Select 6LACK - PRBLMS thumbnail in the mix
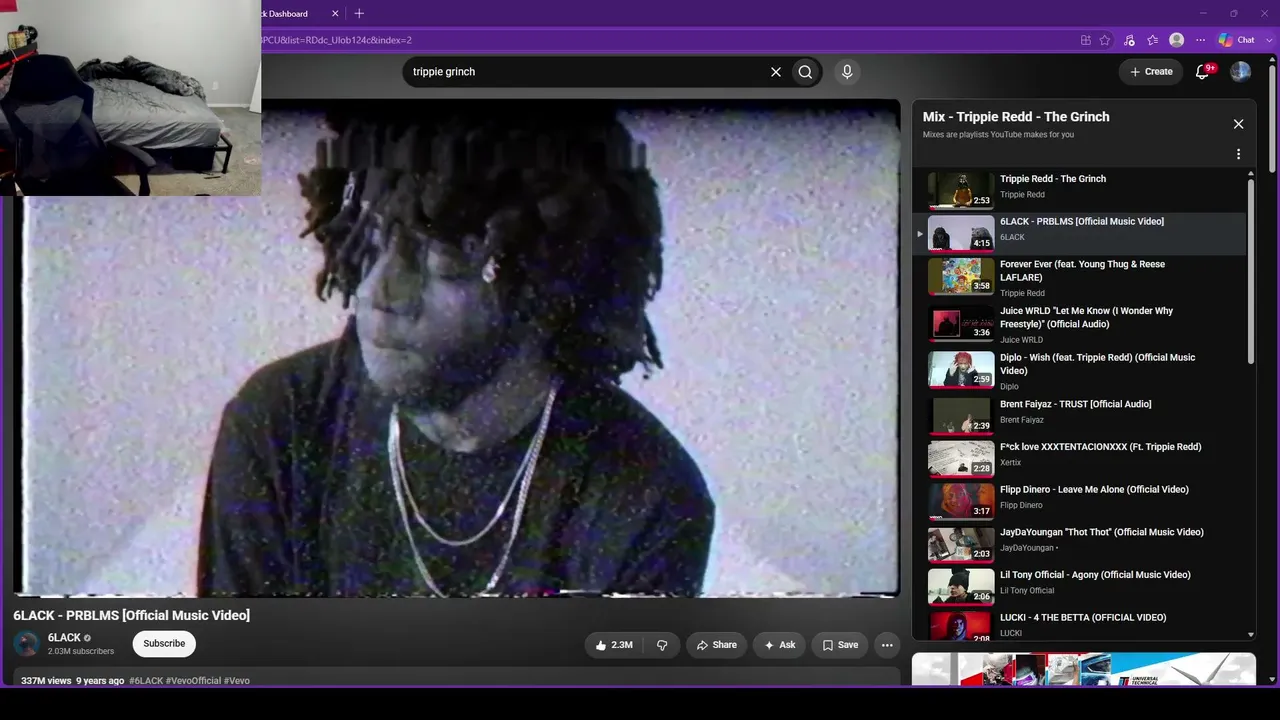1280x720 pixels. 961,233
